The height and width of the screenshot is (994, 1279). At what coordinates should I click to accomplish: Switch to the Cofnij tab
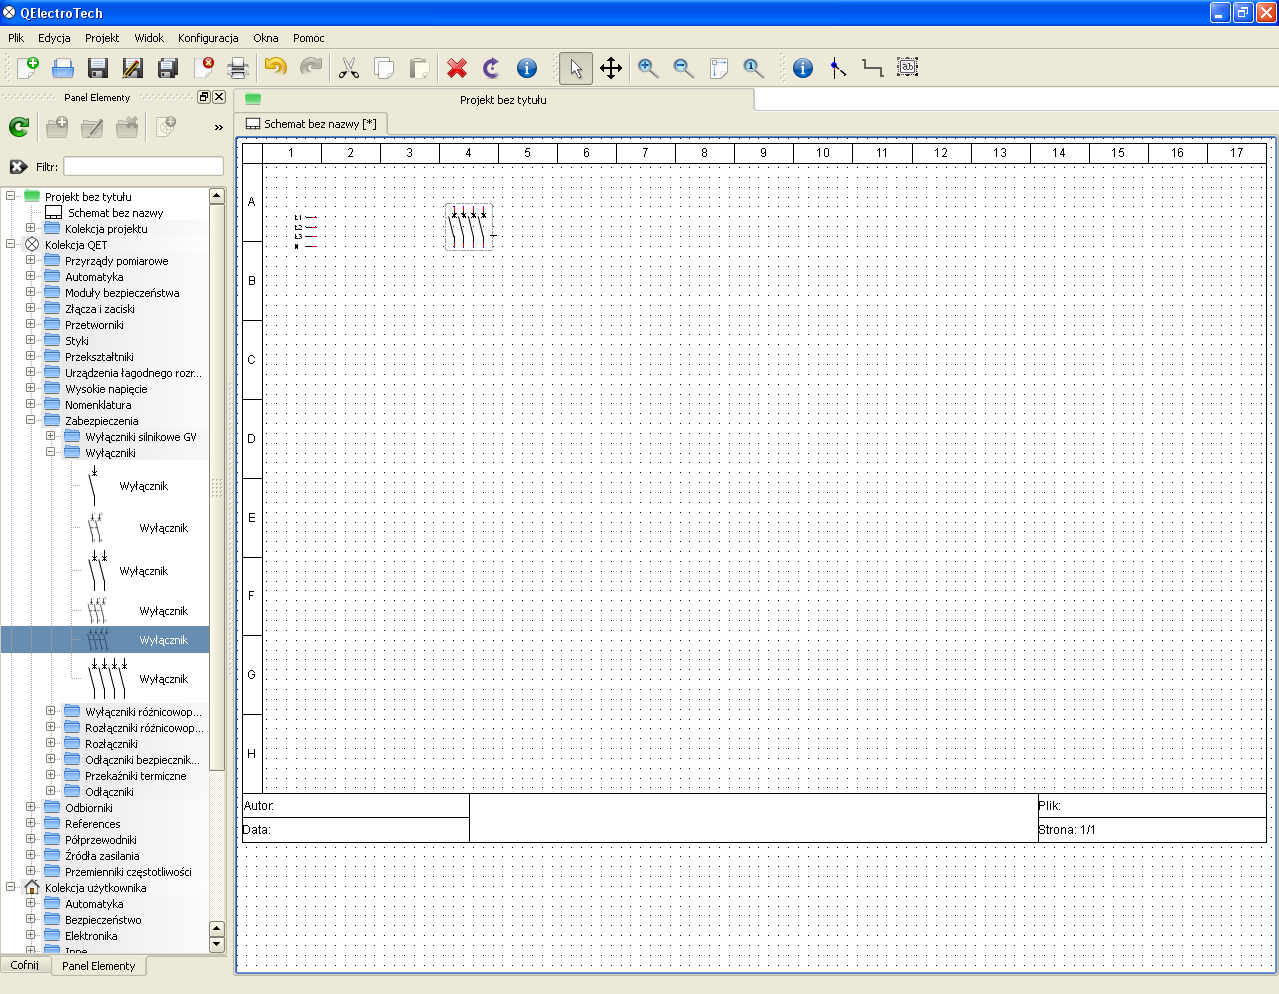25,965
